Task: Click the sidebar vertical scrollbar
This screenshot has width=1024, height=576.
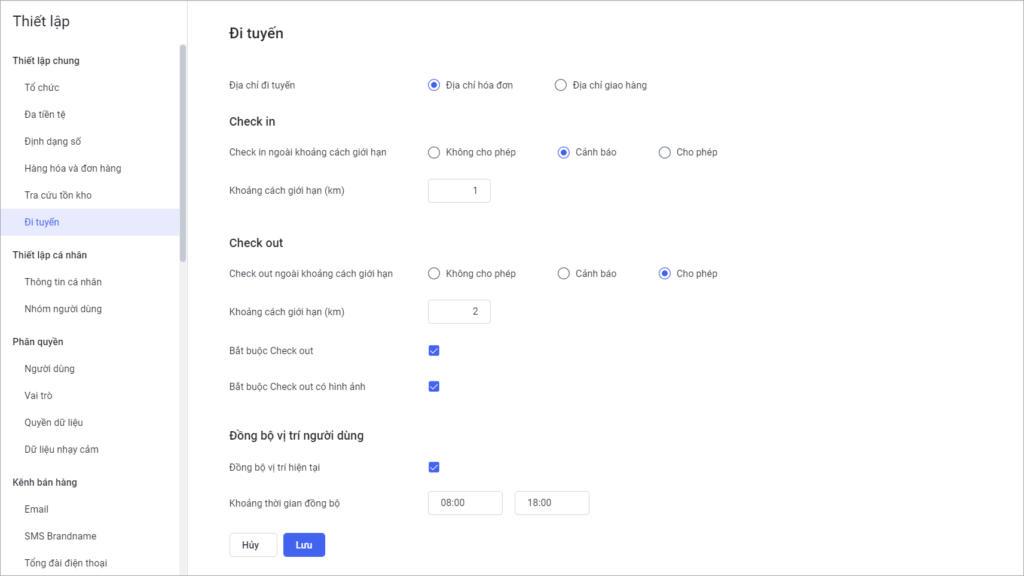Action: pyautogui.click(x=183, y=153)
